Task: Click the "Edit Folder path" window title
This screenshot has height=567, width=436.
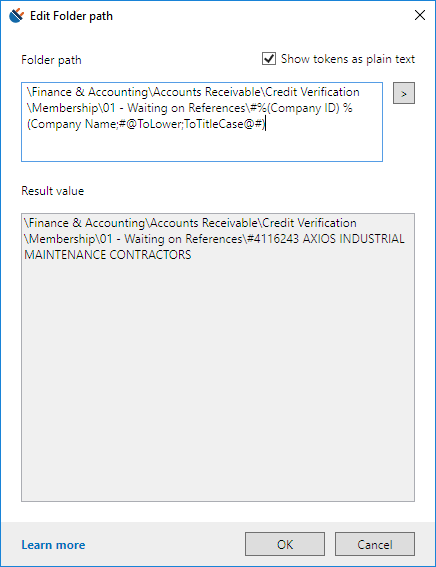Action: (x=72, y=16)
